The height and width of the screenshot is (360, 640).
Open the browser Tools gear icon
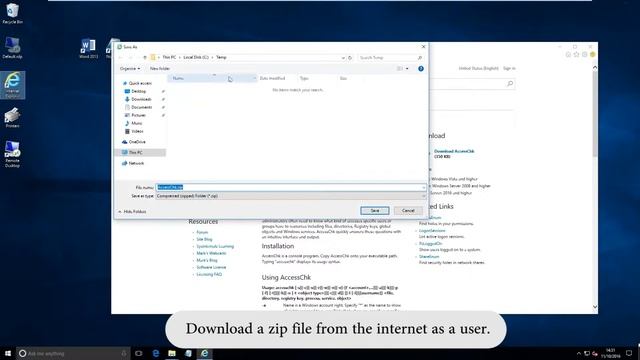[x=584, y=54]
